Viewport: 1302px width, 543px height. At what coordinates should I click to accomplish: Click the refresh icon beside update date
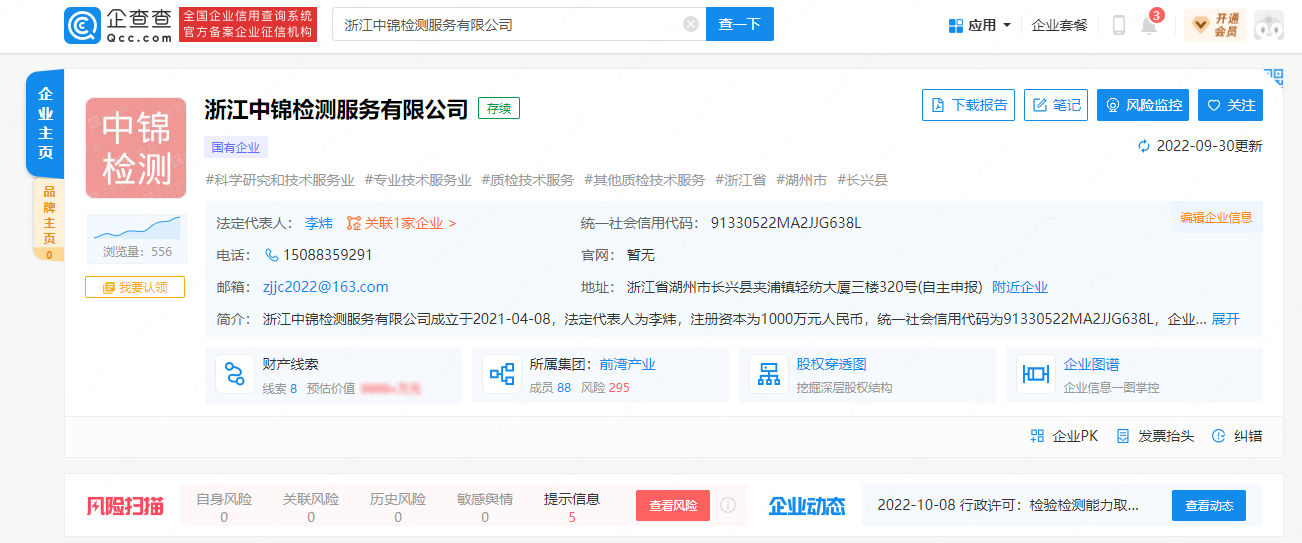(1144, 146)
